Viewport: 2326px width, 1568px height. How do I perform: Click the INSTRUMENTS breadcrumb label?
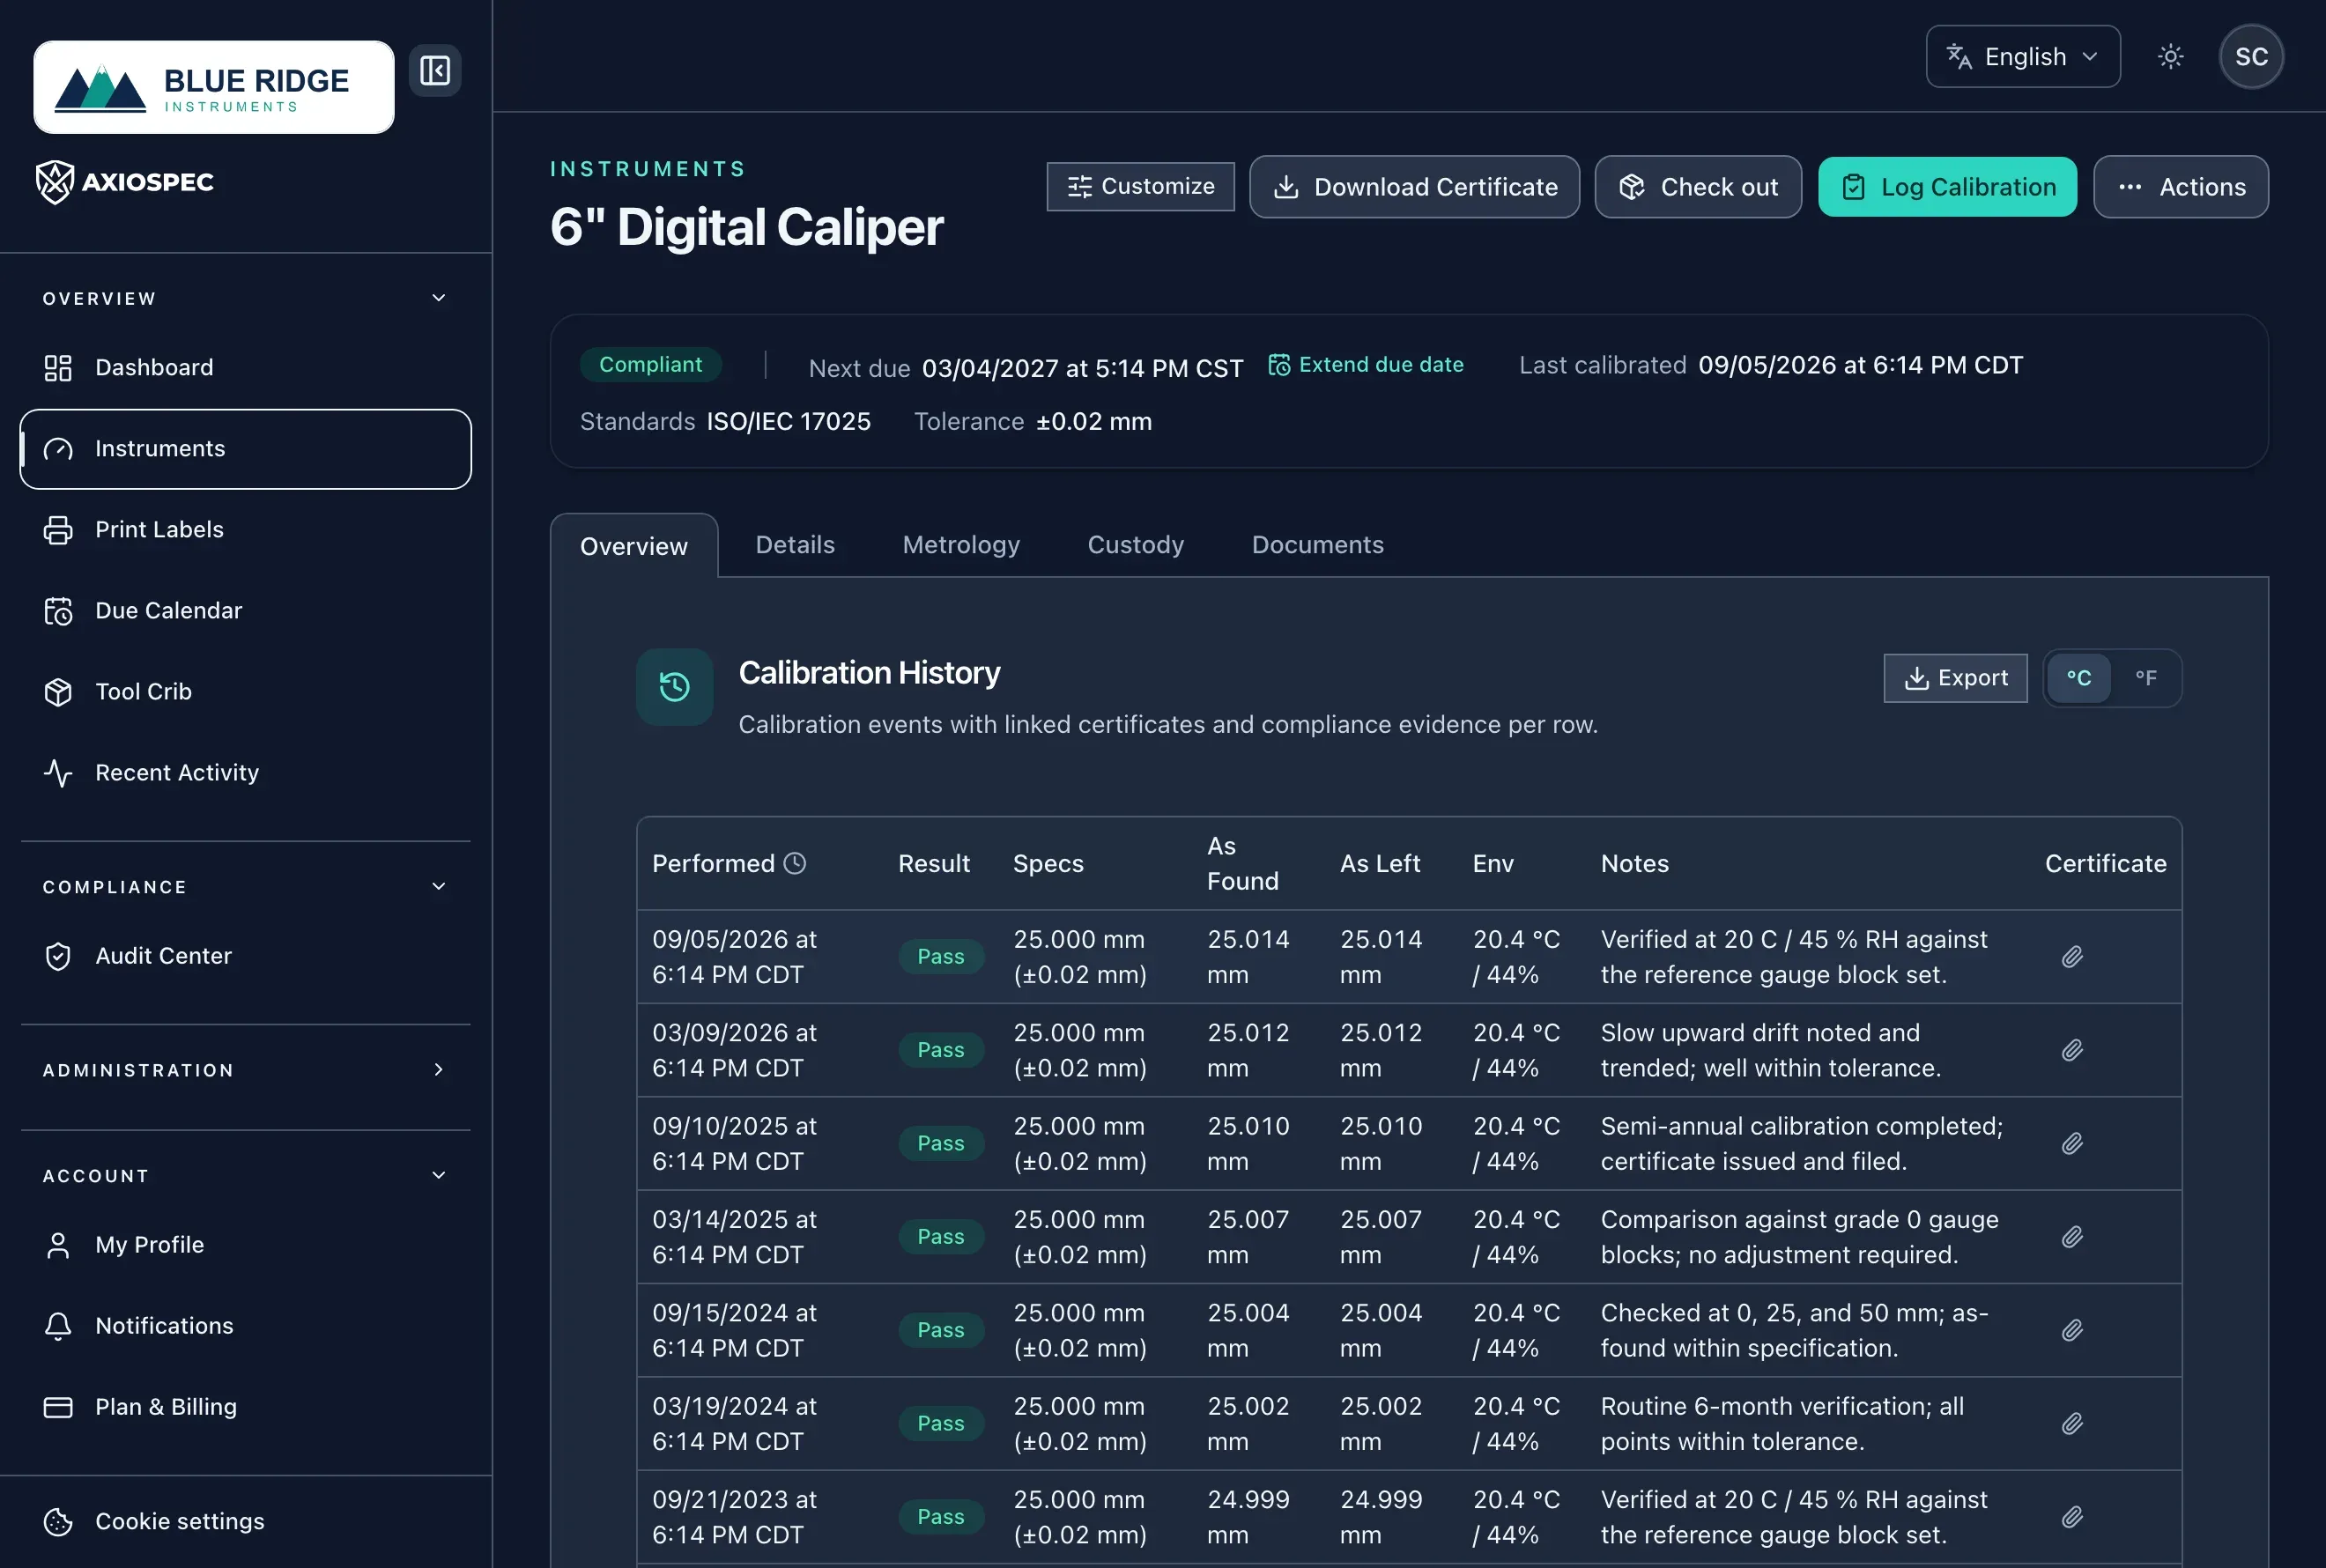[648, 169]
